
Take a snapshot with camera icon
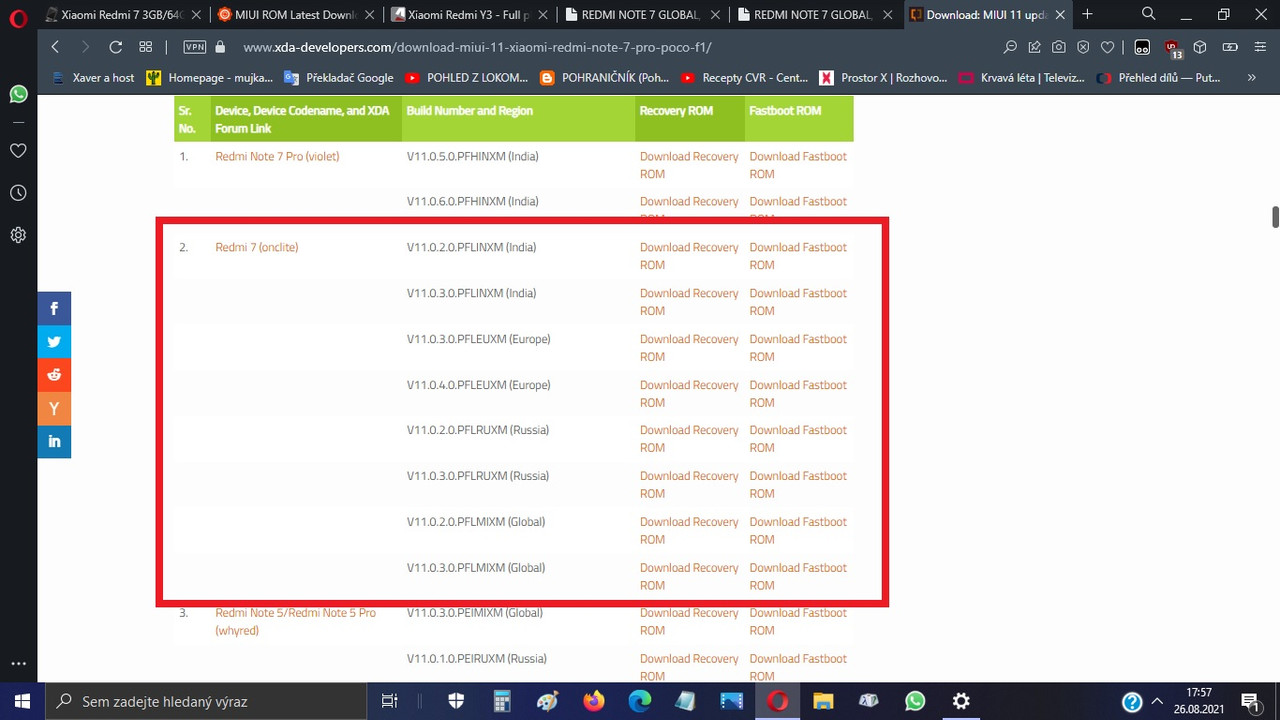(1059, 47)
